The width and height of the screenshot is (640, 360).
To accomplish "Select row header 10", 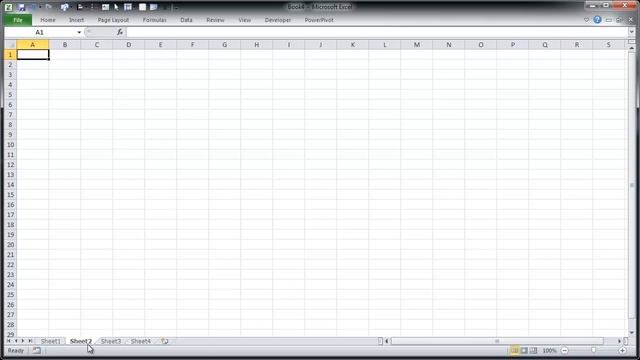I will click(11, 145).
